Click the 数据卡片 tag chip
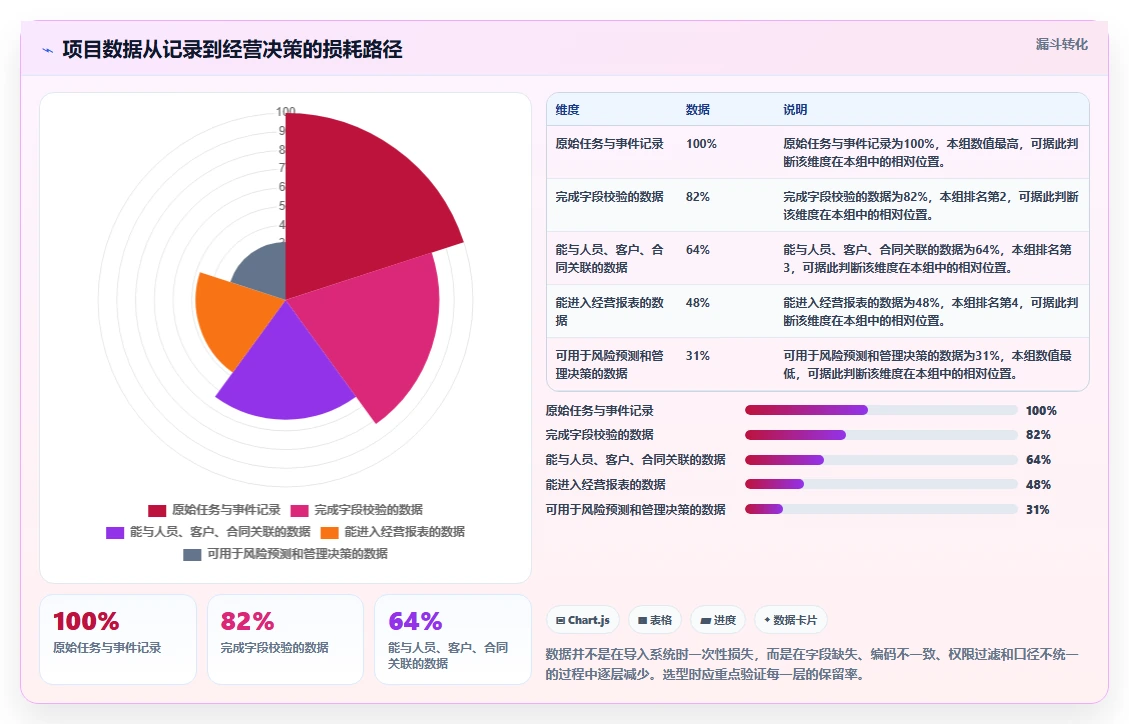The image size is (1129, 724). click(791, 620)
